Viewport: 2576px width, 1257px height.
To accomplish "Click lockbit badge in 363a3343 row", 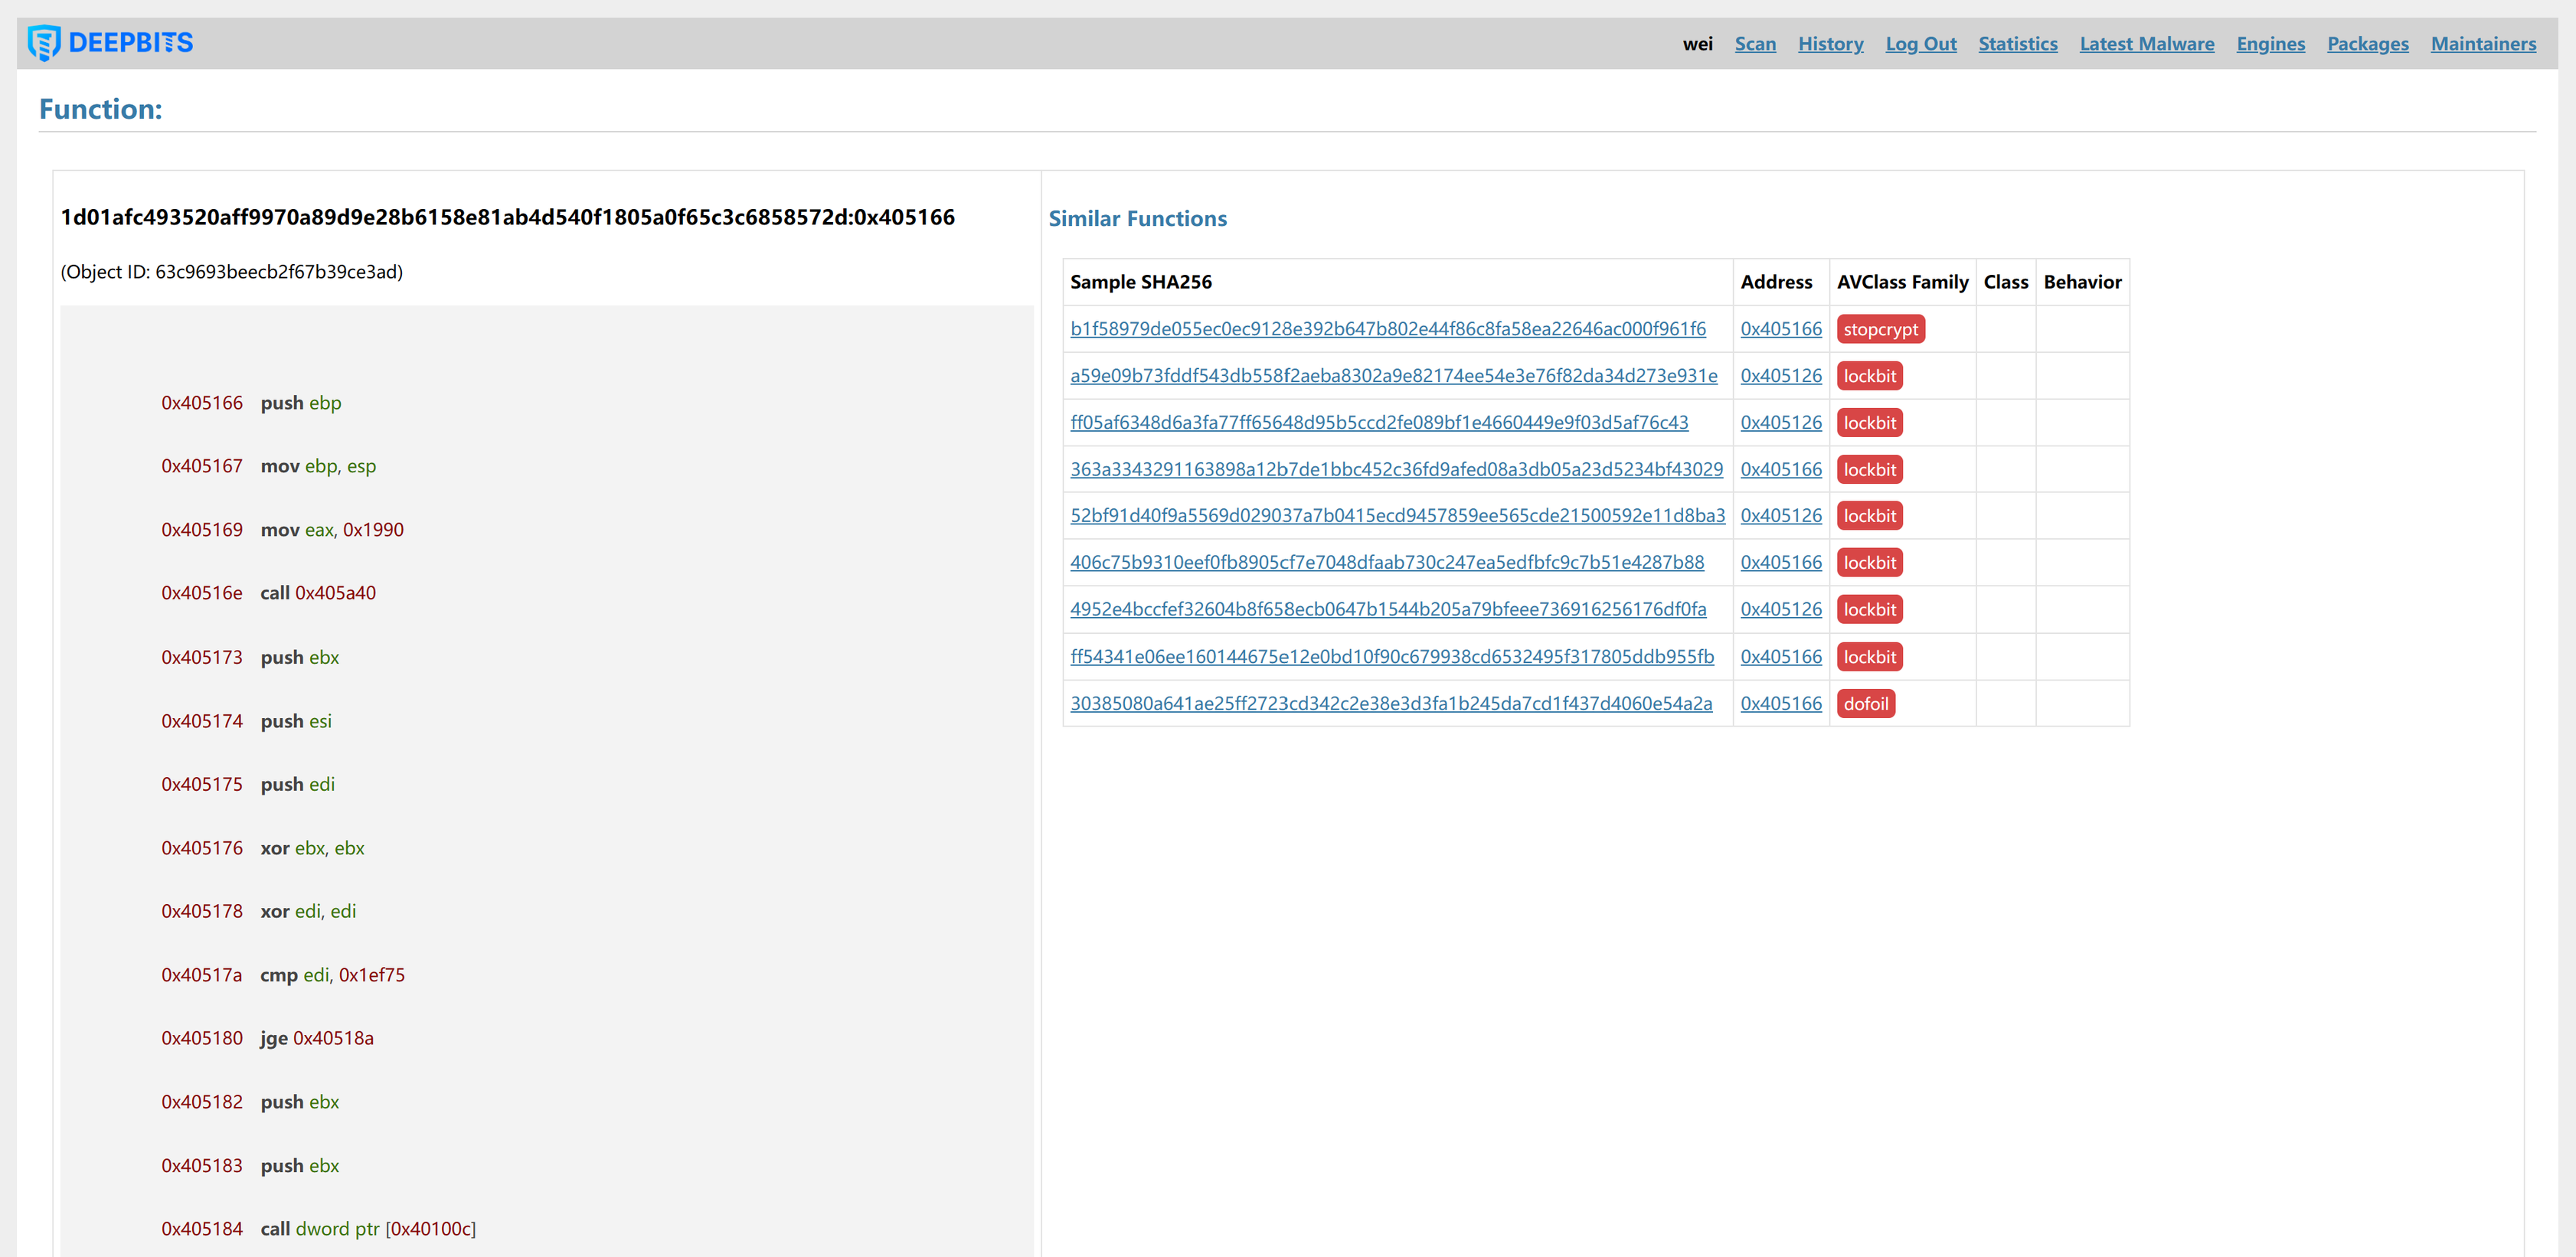I will 1869,469.
